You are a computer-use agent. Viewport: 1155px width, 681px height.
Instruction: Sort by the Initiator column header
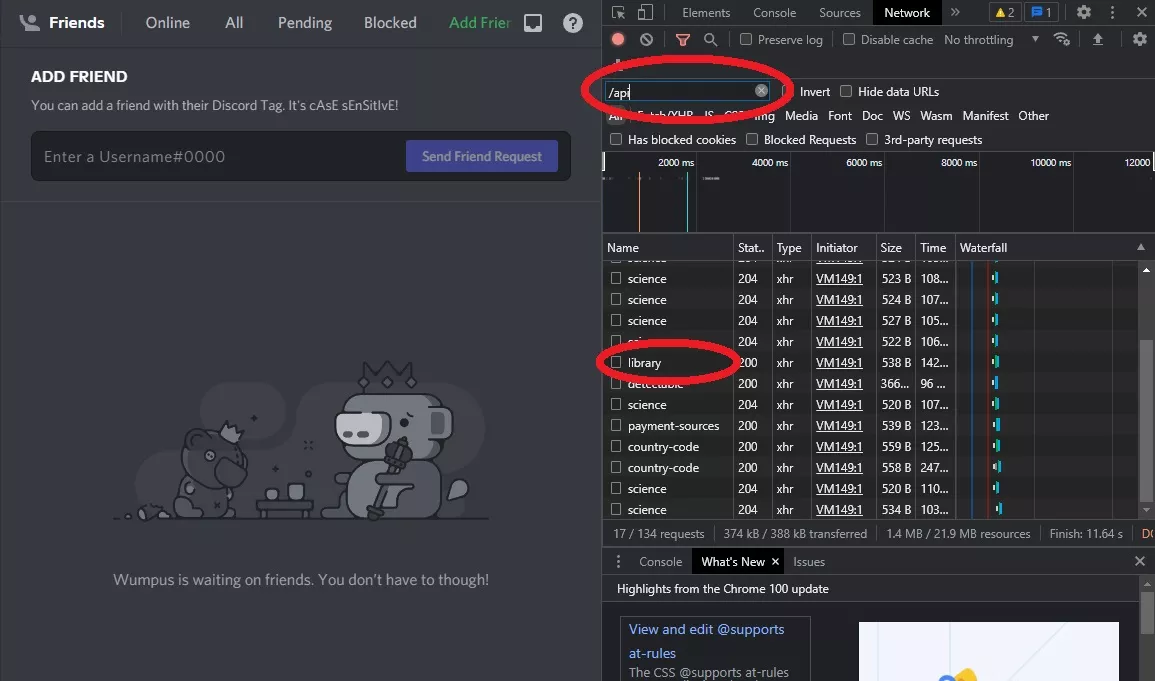pyautogui.click(x=843, y=248)
